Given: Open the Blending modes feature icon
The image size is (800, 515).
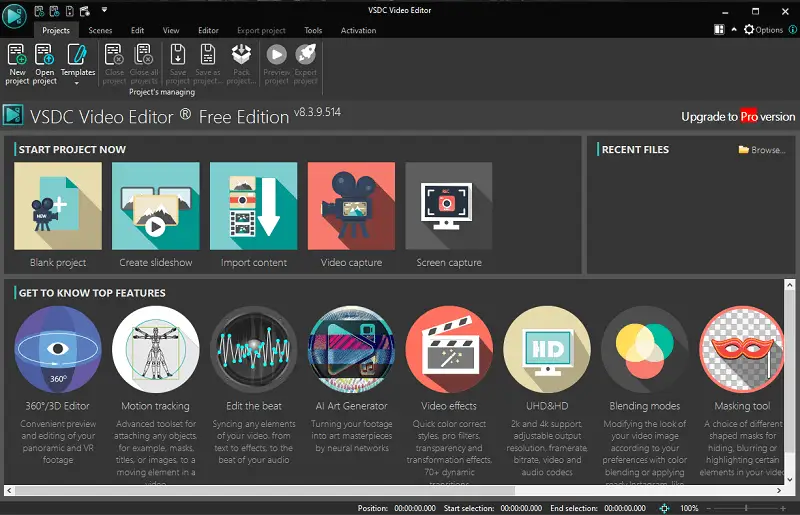Looking at the screenshot, I should click(645, 349).
